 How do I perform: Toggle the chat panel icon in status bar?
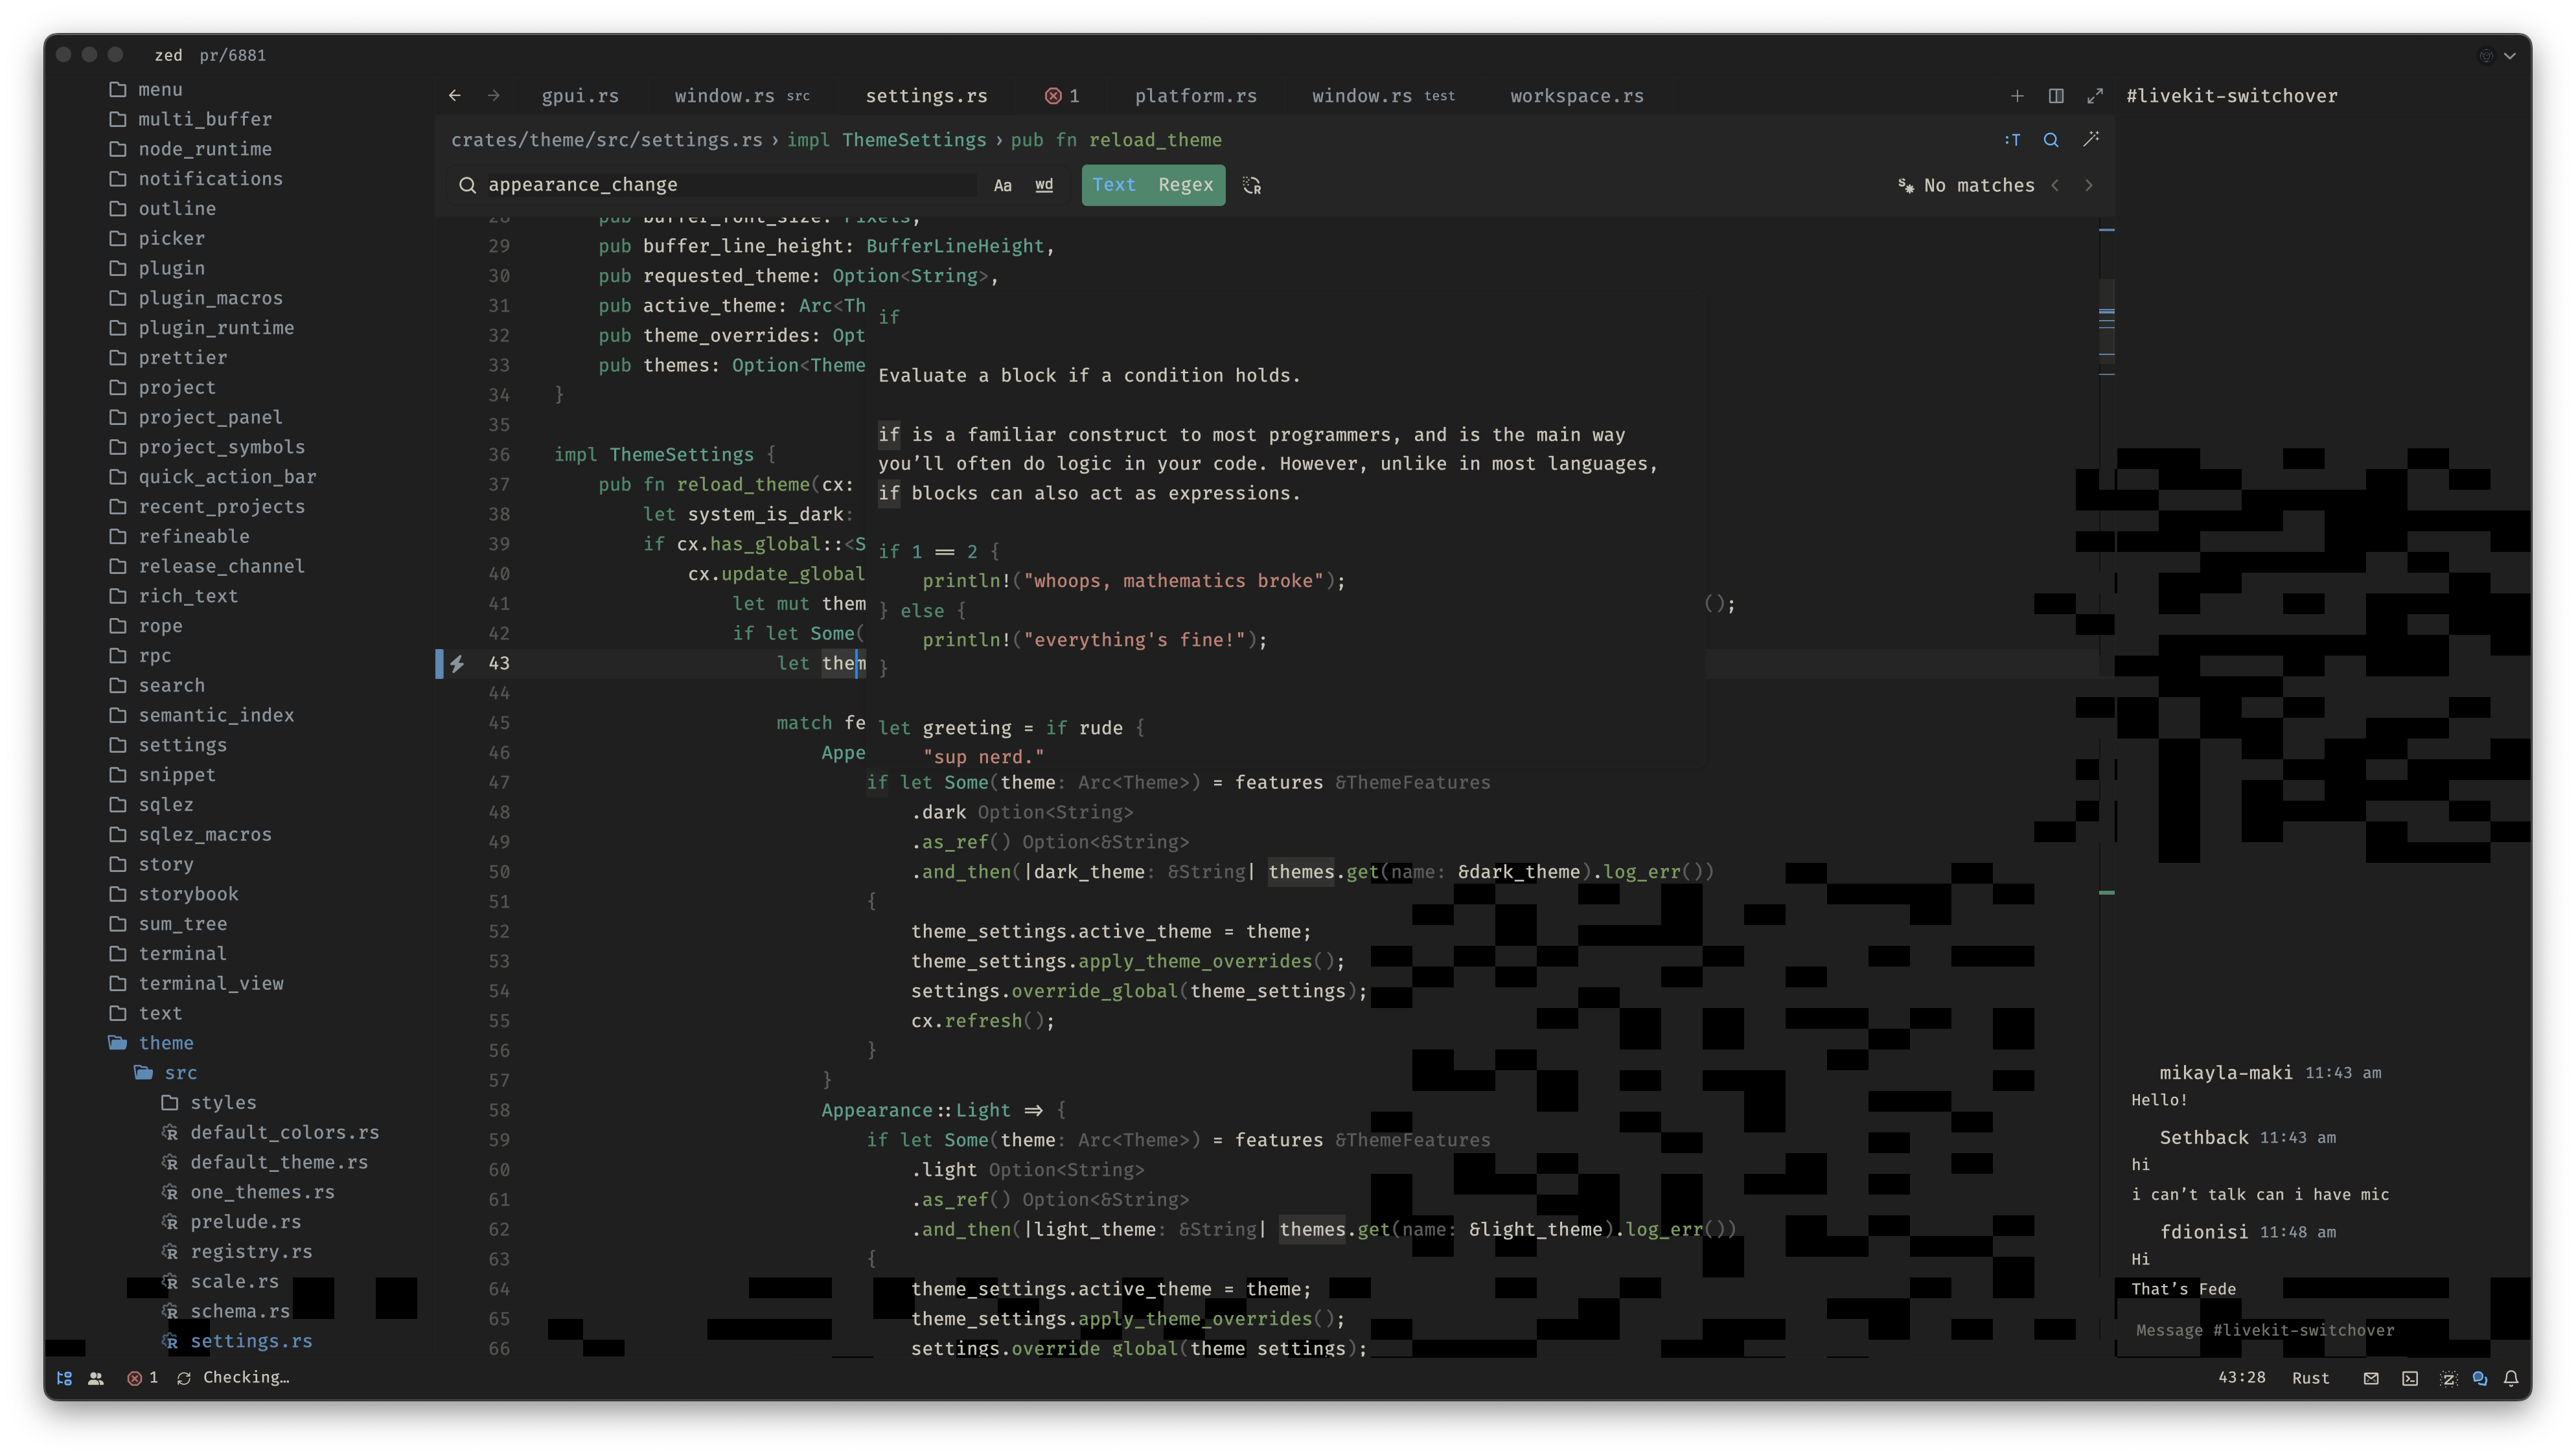pyautogui.click(x=2479, y=1378)
